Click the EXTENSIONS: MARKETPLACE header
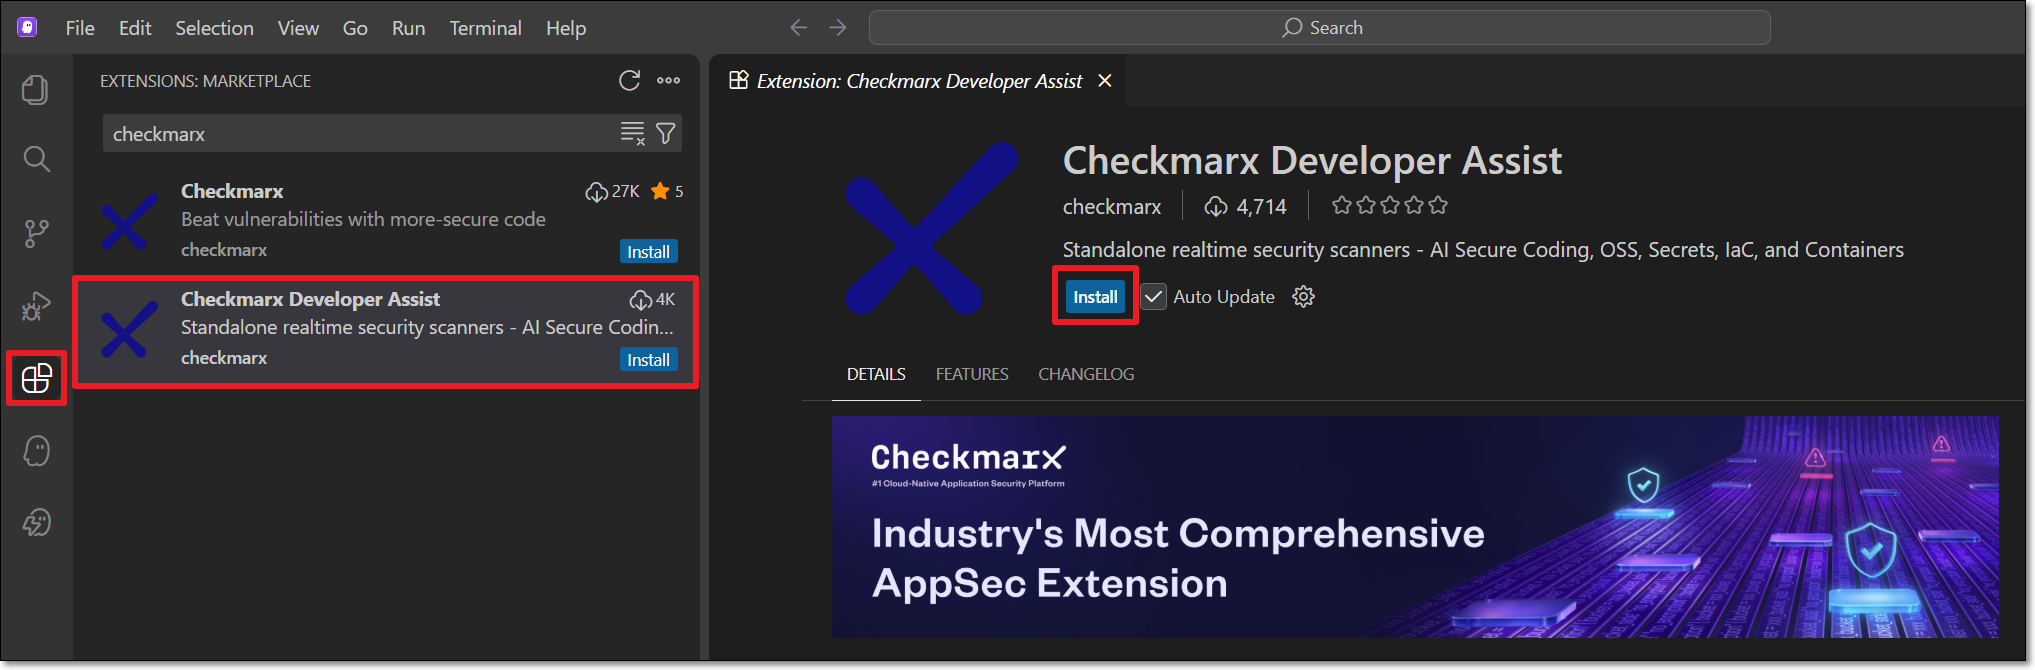This screenshot has height=670, width=2035. [x=205, y=81]
